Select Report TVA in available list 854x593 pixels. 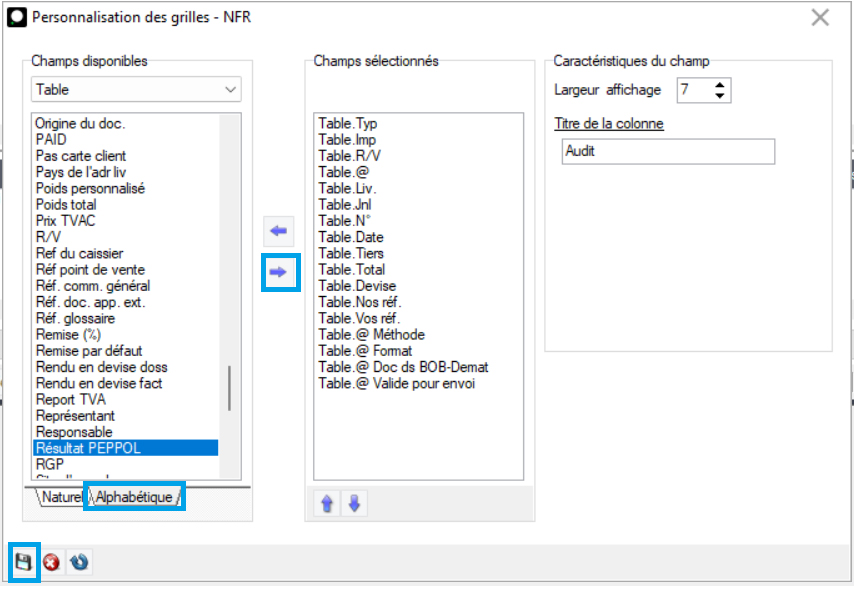point(73,399)
